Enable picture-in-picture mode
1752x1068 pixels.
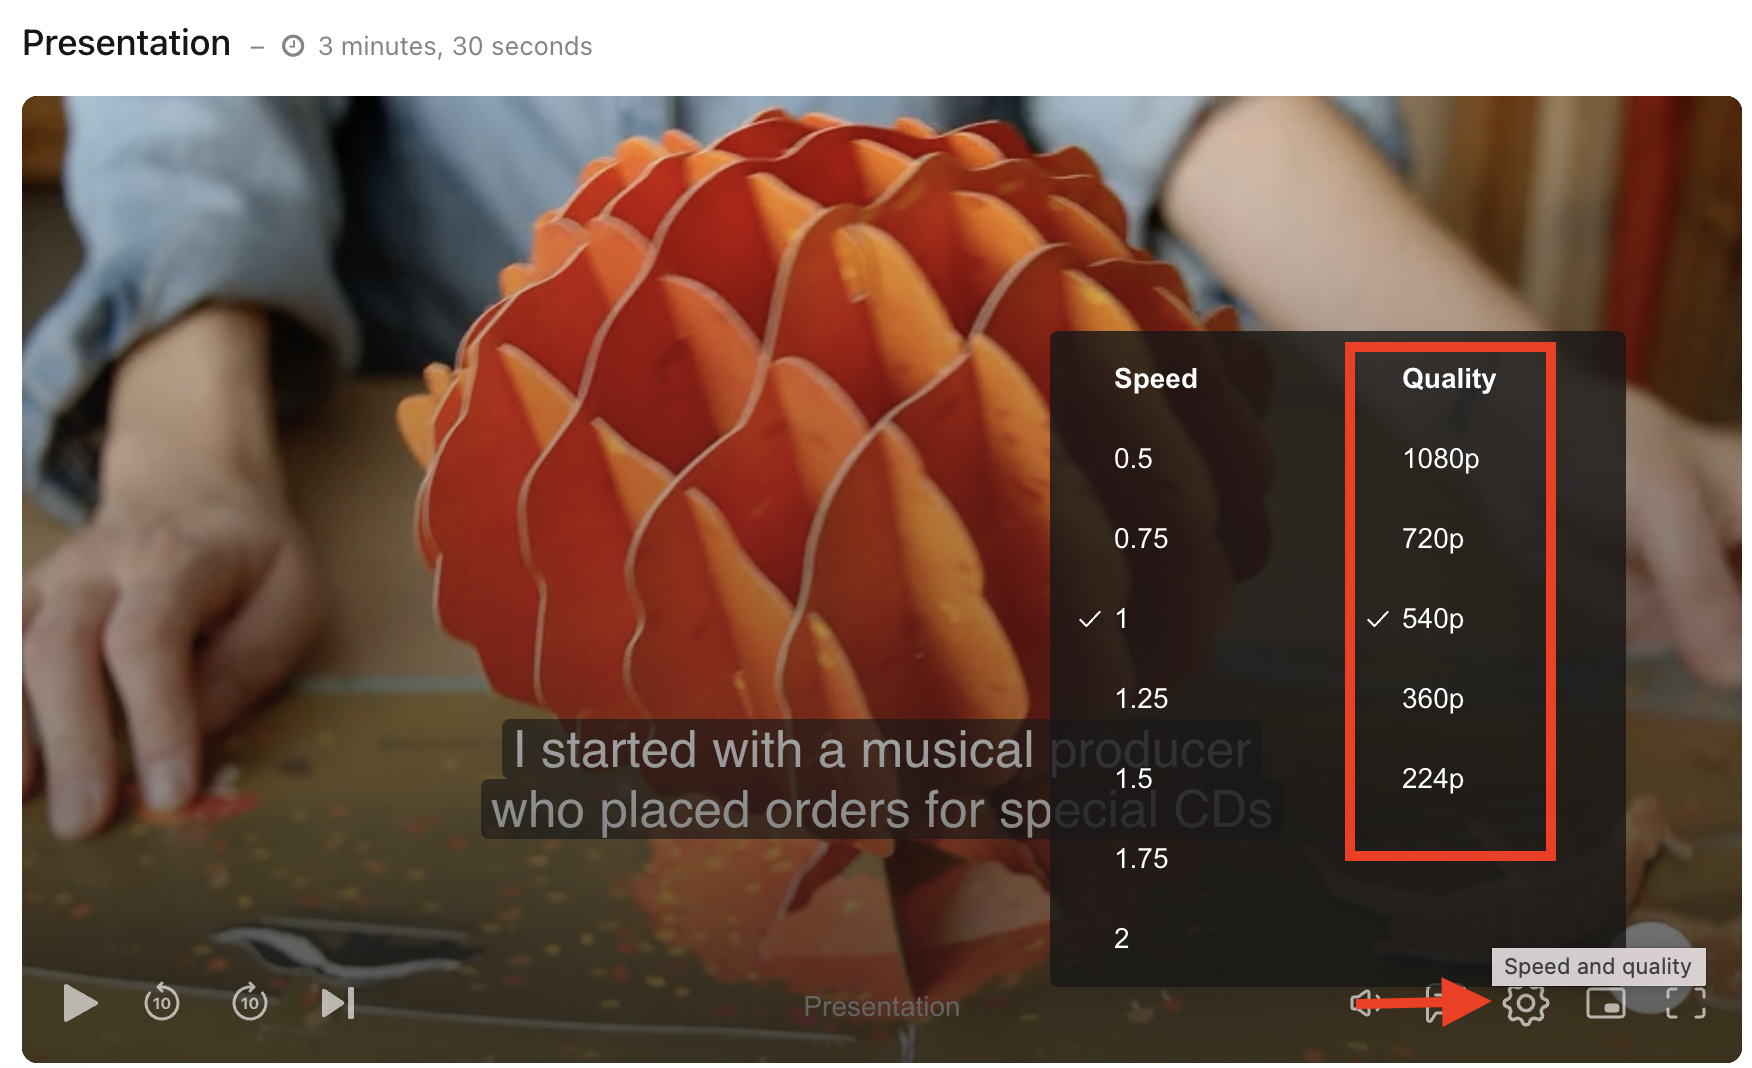pyautogui.click(x=1606, y=1003)
